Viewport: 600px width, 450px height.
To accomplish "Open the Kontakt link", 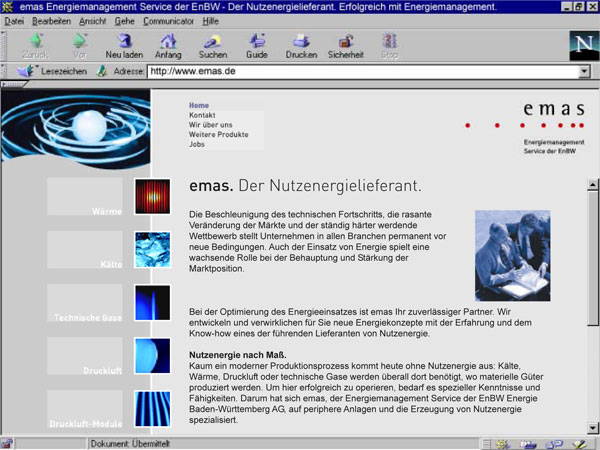I will (x=202, y=115).
